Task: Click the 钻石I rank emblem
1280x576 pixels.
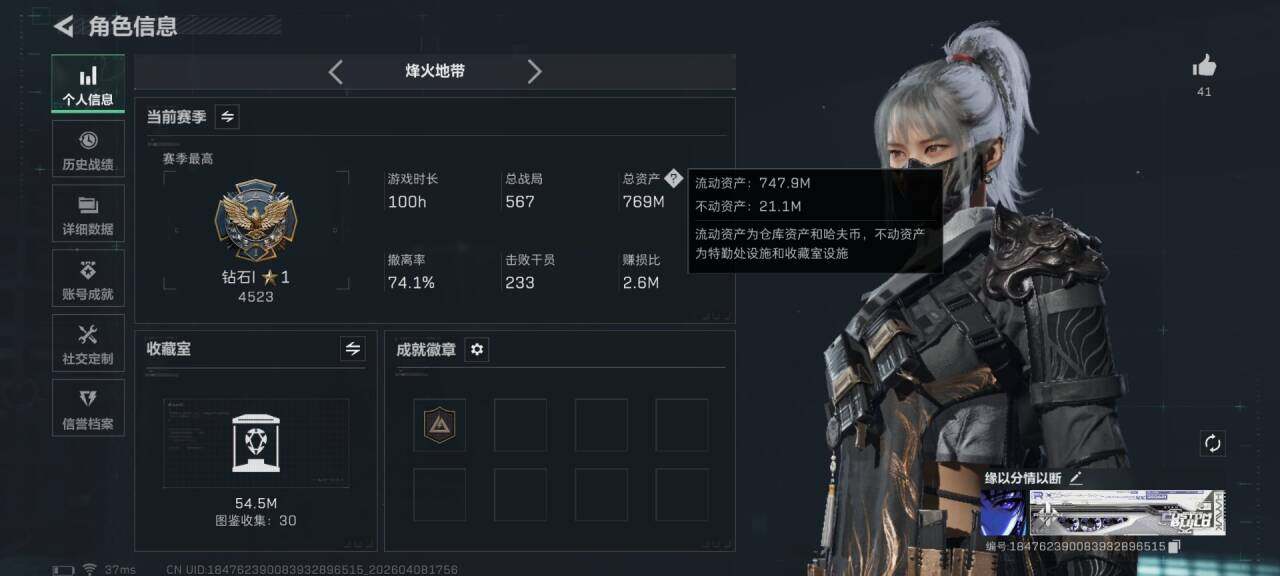Action: pos(256,220)
